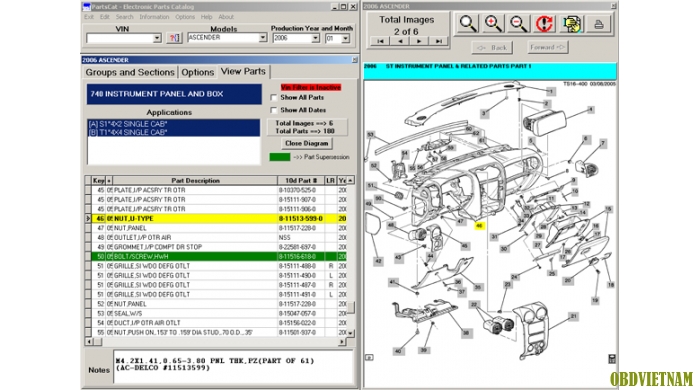Click the green Part Supersession swatch

[x=280, y=157]
